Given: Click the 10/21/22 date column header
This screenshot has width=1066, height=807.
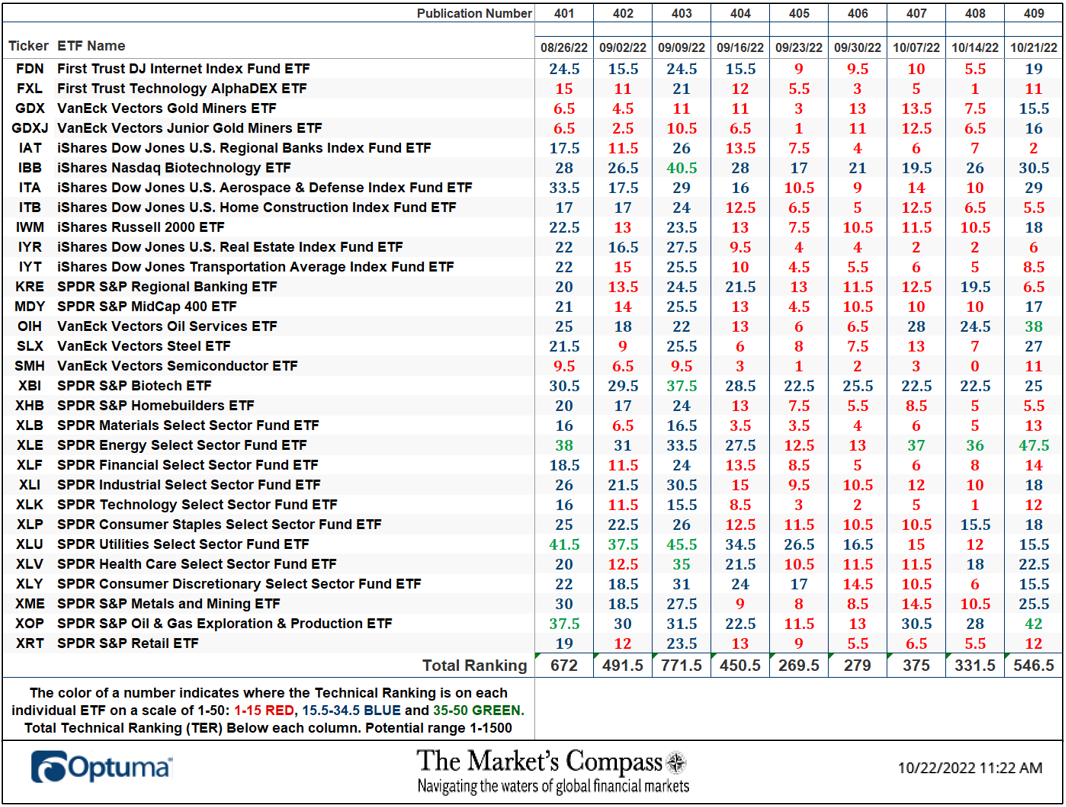Looking at the screenshot, I should click(x=1034, y=48).
